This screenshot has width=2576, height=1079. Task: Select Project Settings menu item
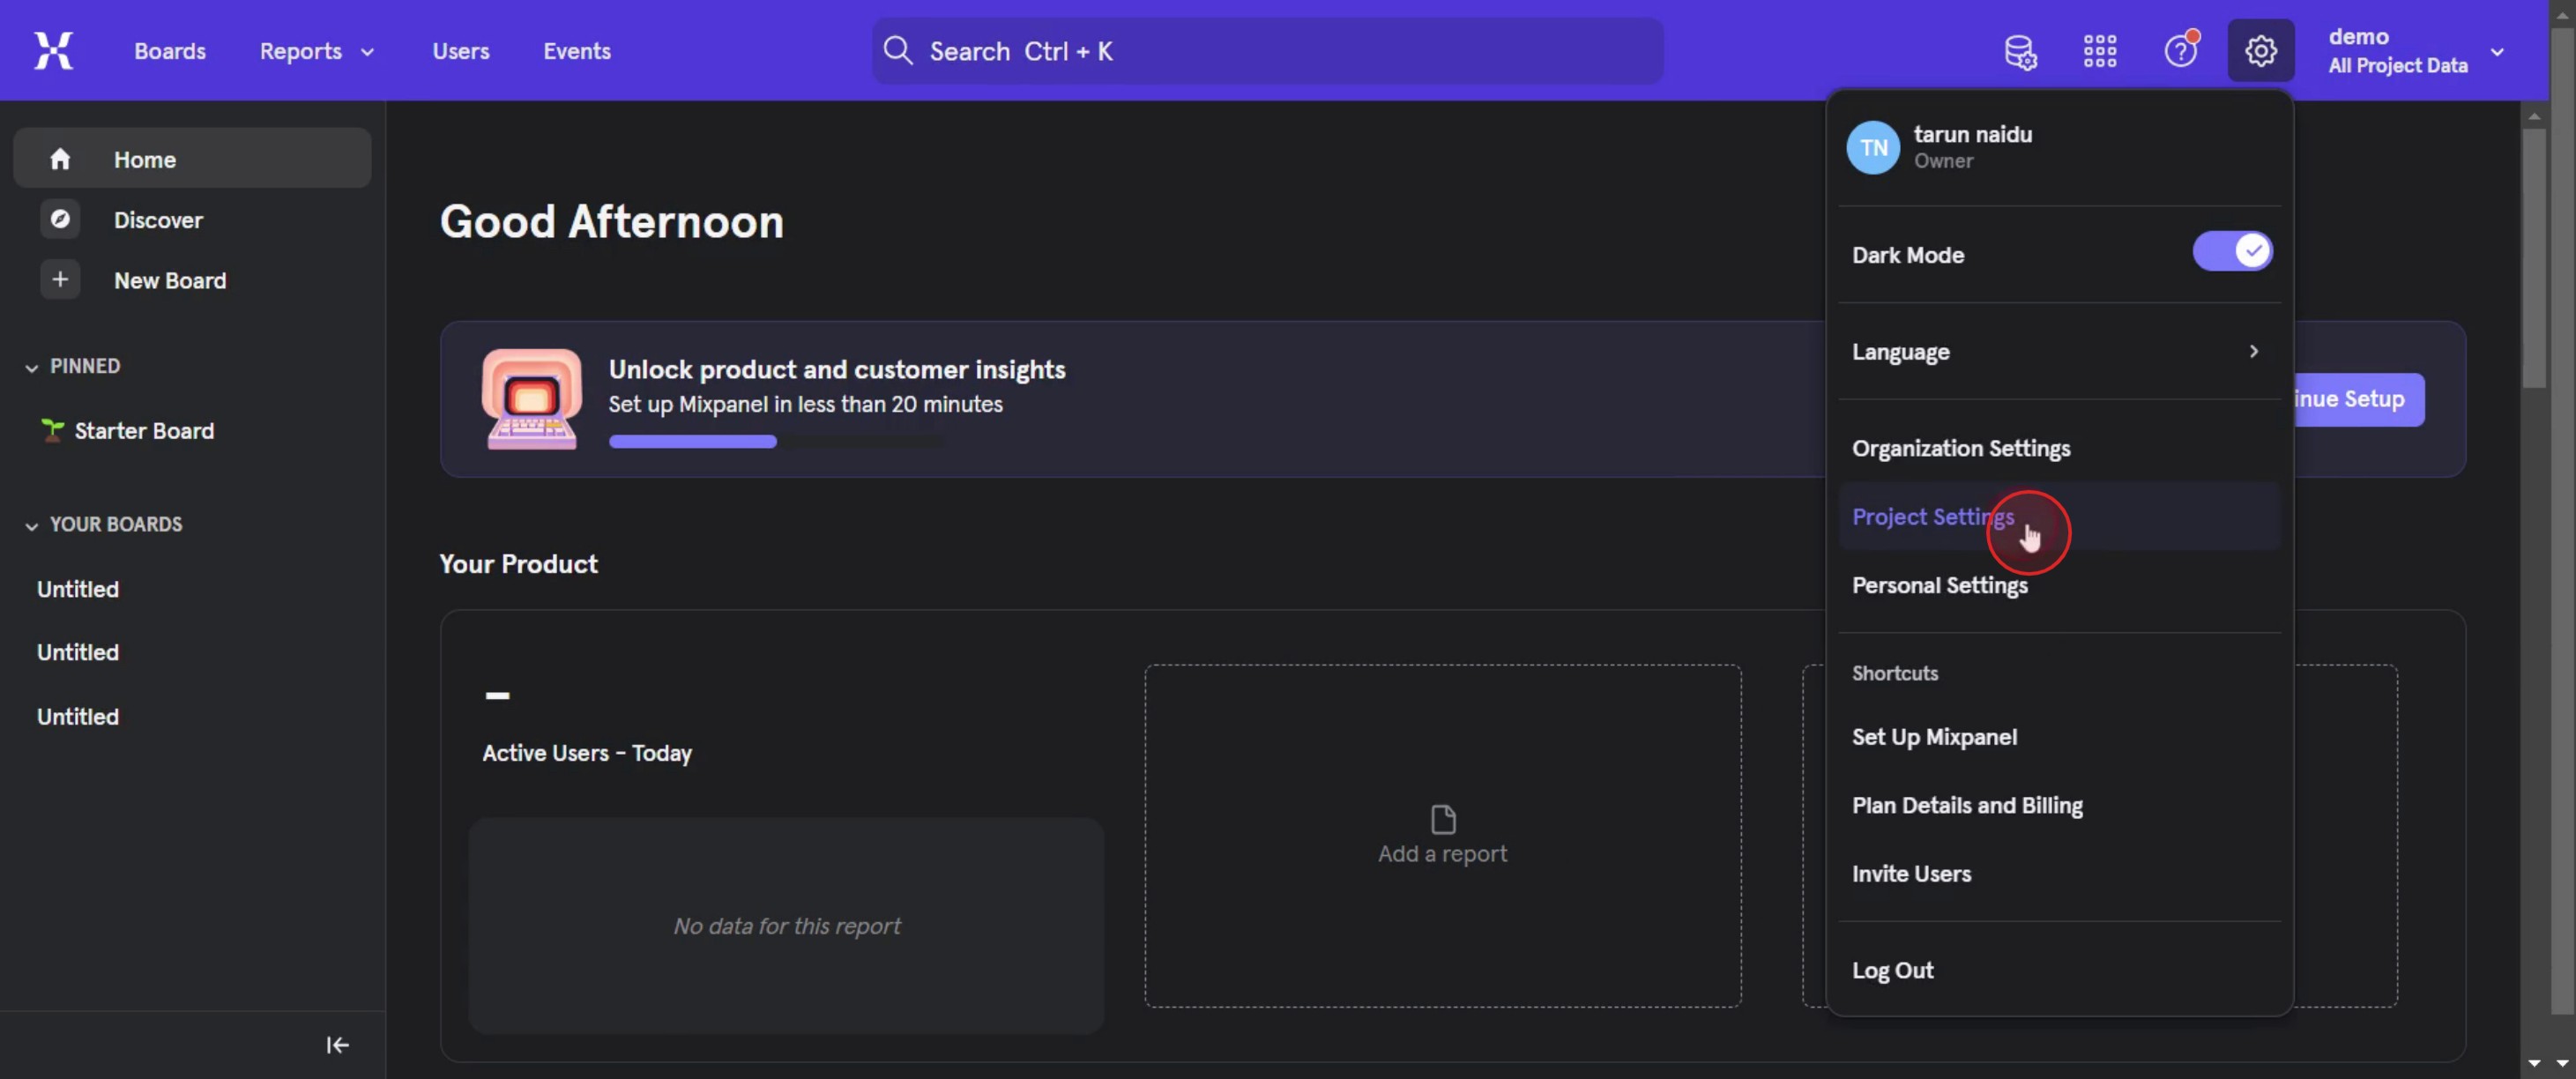pos(1933,517)
